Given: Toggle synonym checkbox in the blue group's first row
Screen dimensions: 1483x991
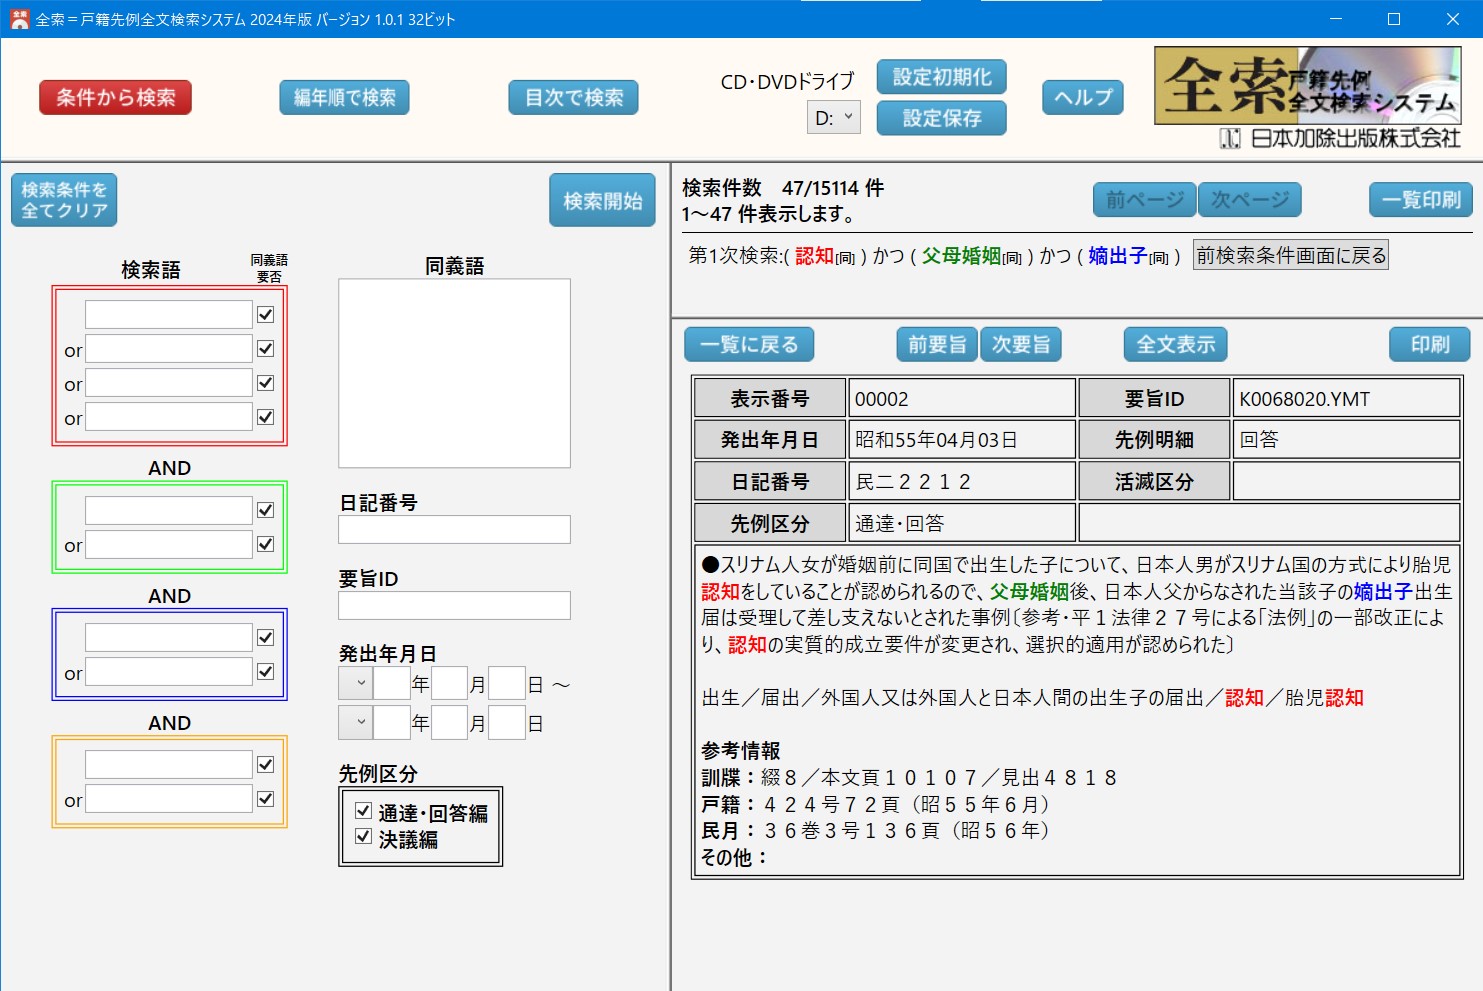Looking at the screenshot, I should [x=266, y=638].
